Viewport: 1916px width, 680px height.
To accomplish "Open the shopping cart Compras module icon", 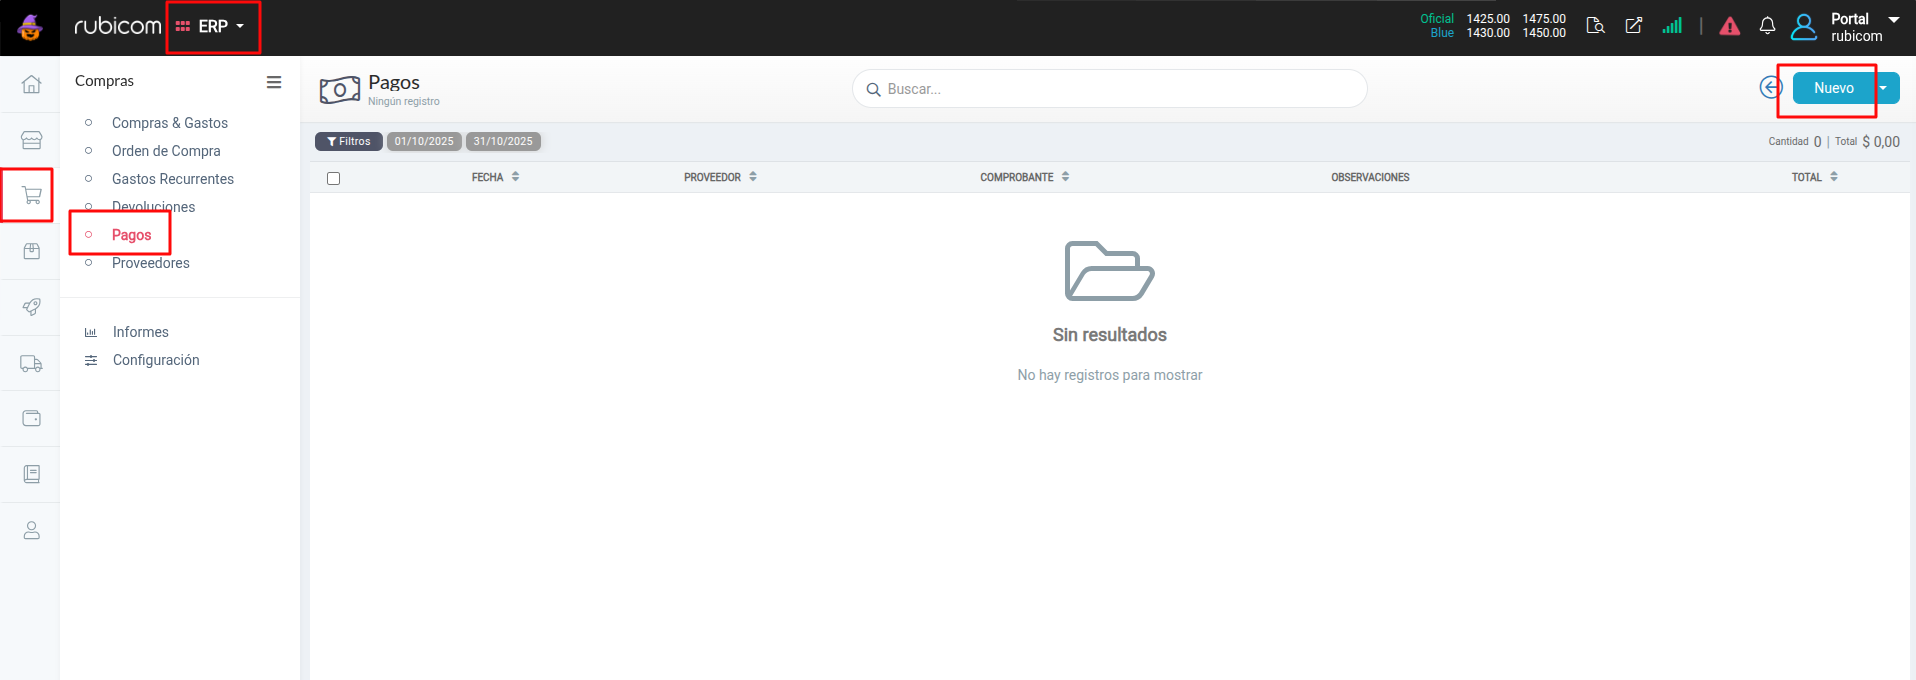I will 31,196.
